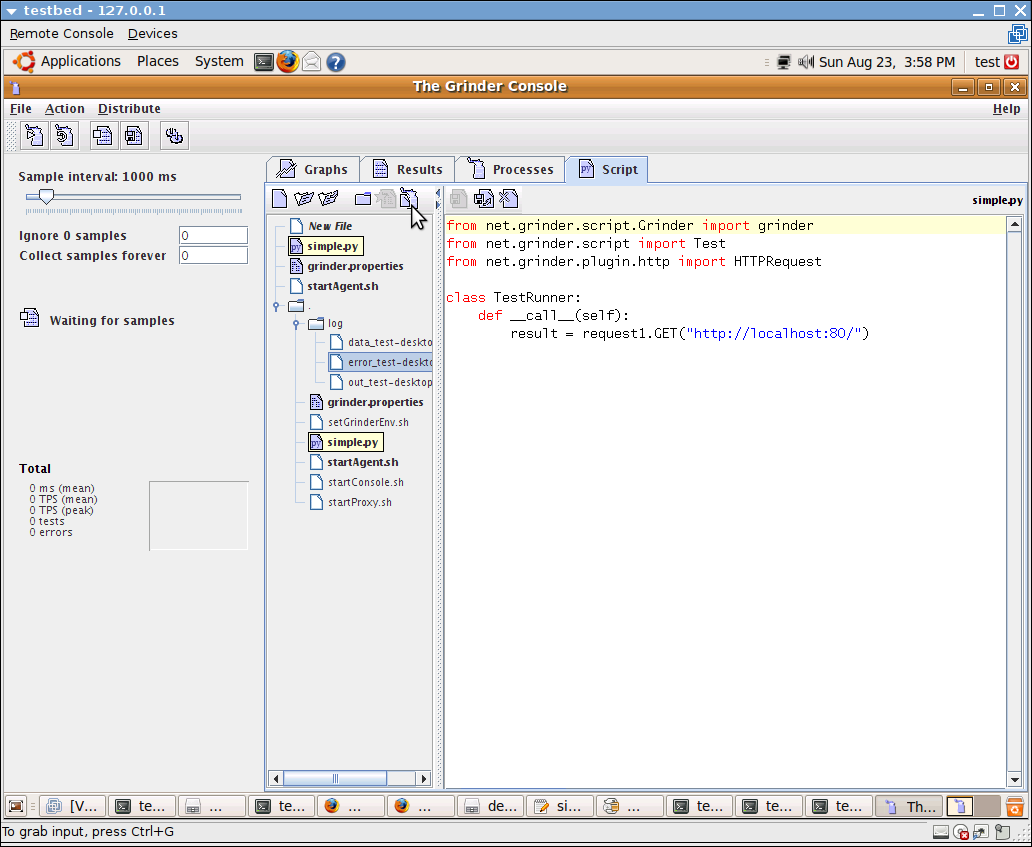Image resolution: width=1032 pixels, height=847 pixels.
Task: Click the 'test' user button
Action: point(987,62)
